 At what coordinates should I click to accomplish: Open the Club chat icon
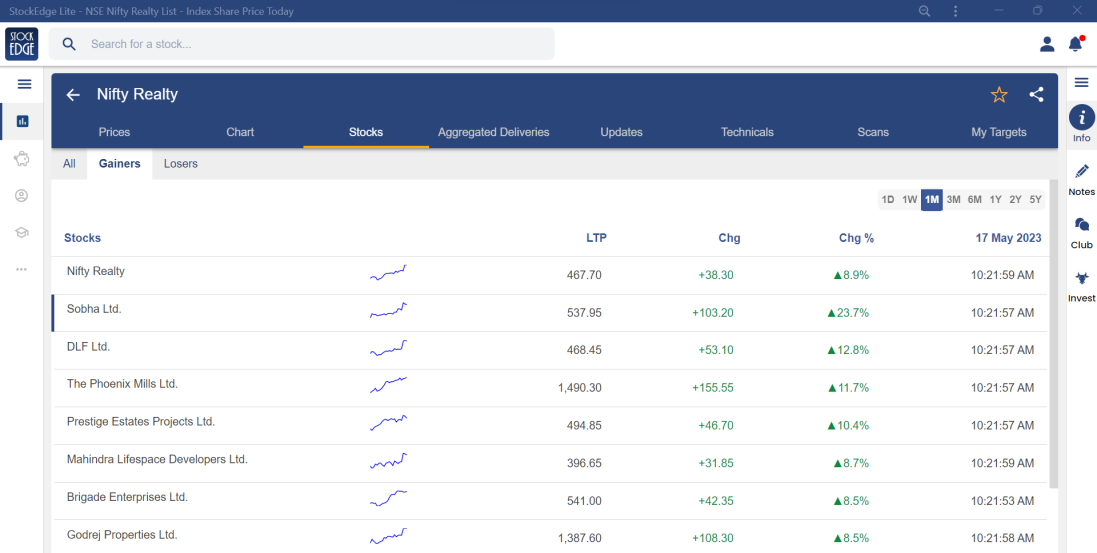pyautogui.click(x=1081, y=225)
